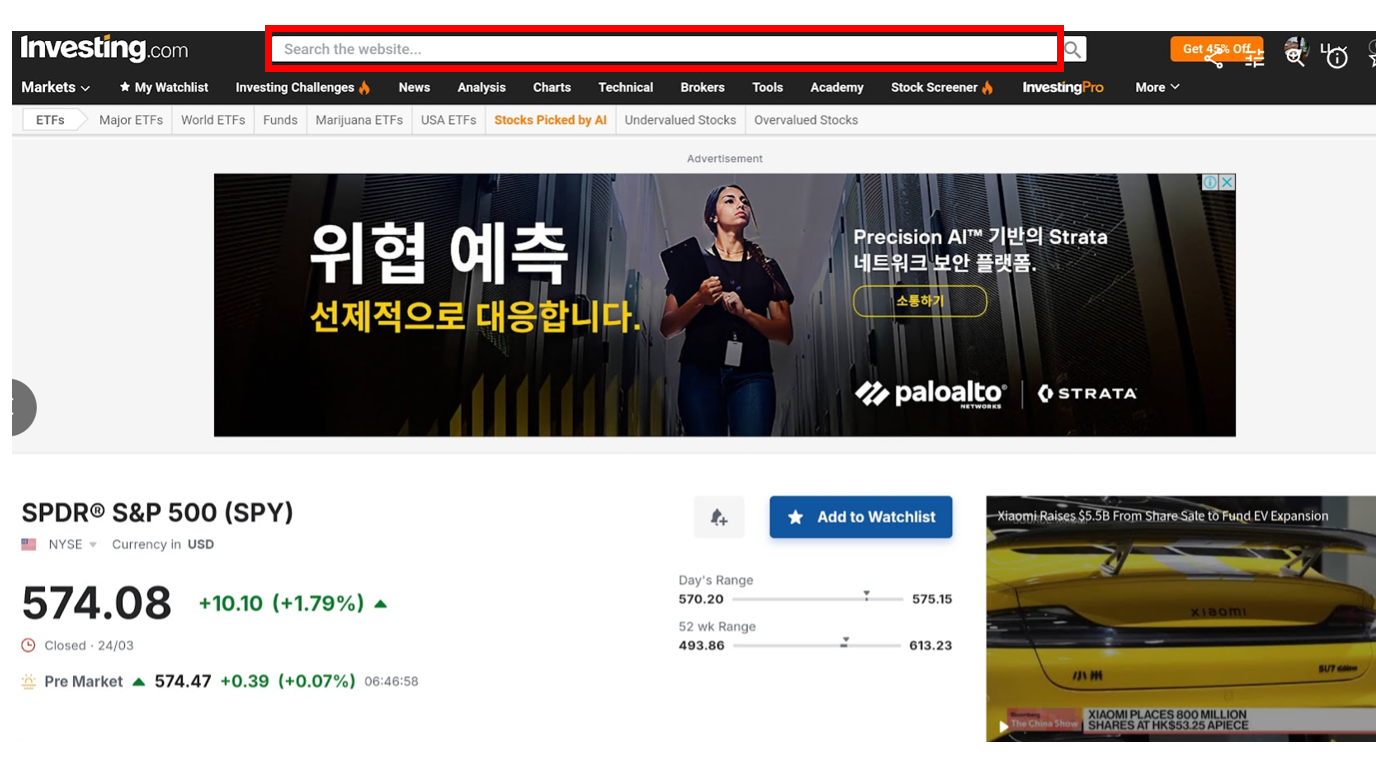Expand the Markets dropdown

[56, 87]
